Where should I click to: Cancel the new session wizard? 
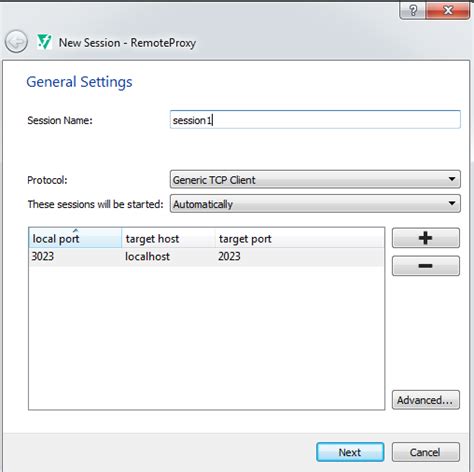point(426,452)
